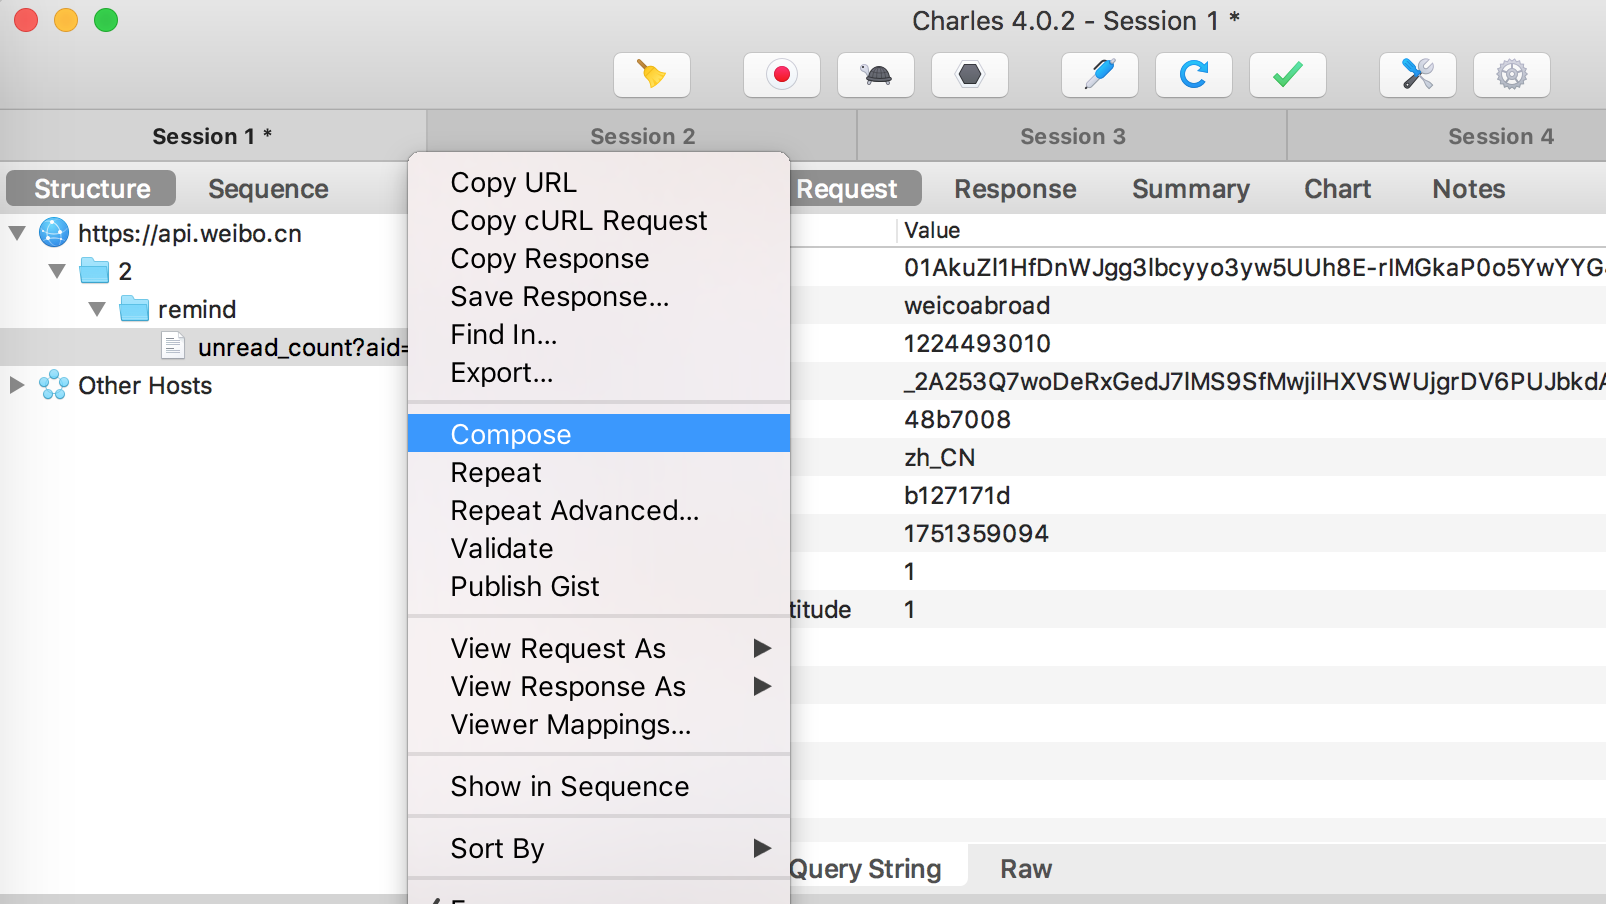Click the globe icon for api.weibo.cn
This screenshot has height=904, width=1606.
pos(54,233)
